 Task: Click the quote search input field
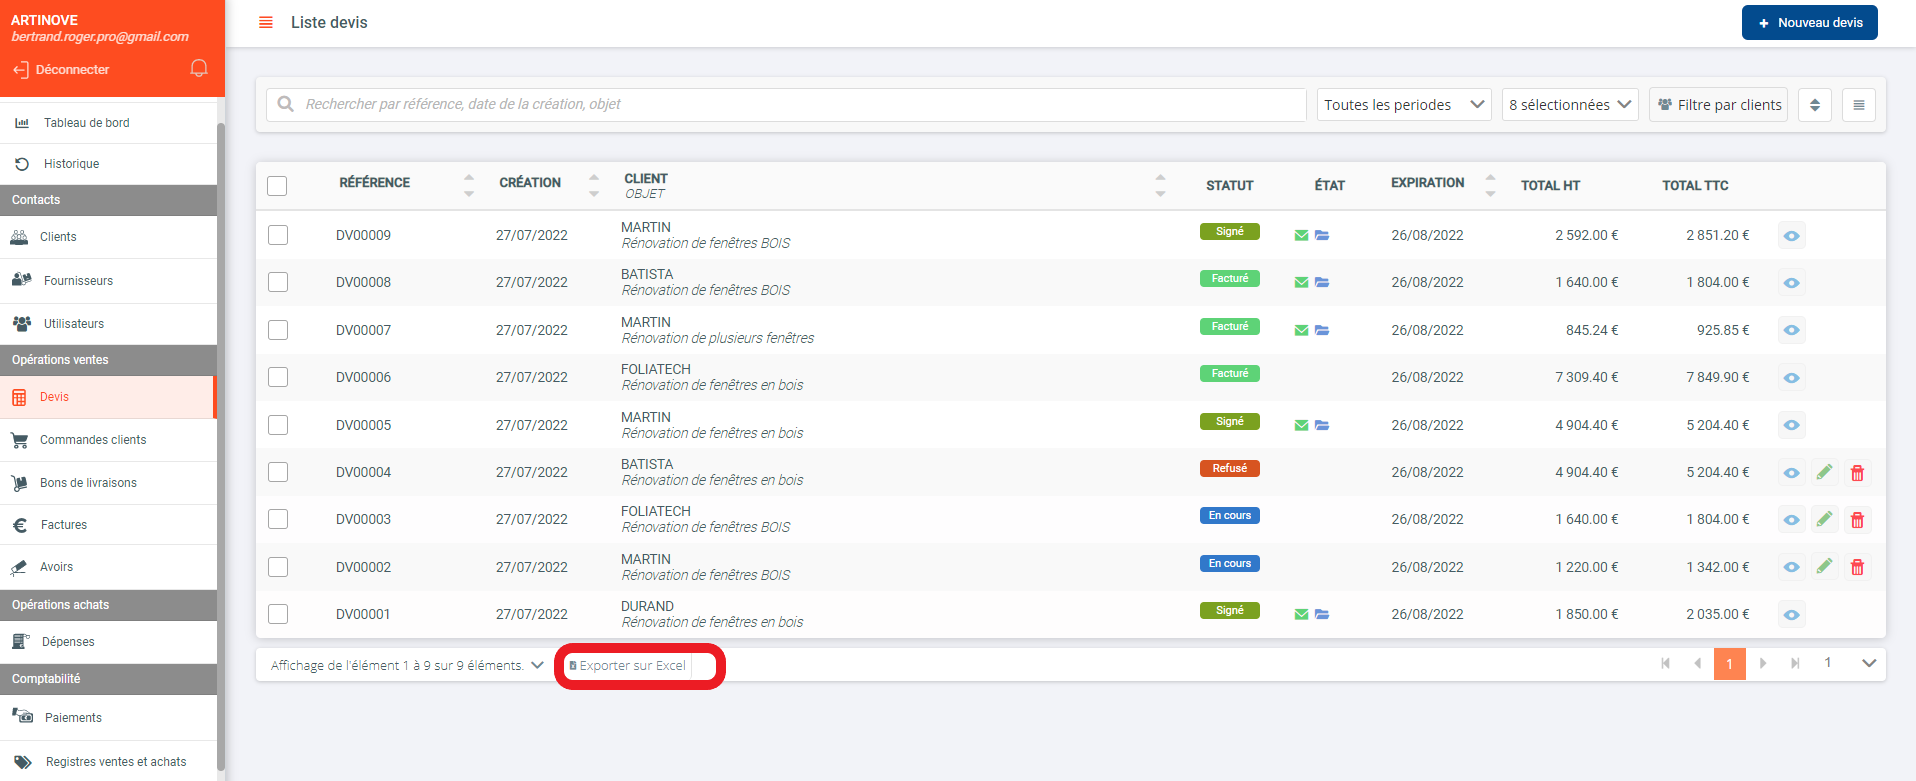coord(786,104)
